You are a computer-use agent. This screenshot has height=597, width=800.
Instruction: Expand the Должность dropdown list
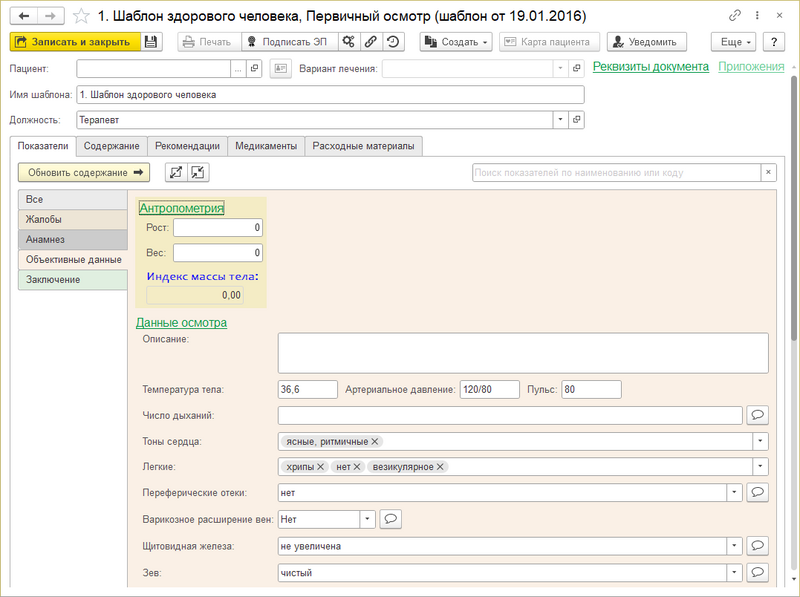point(559,120)
